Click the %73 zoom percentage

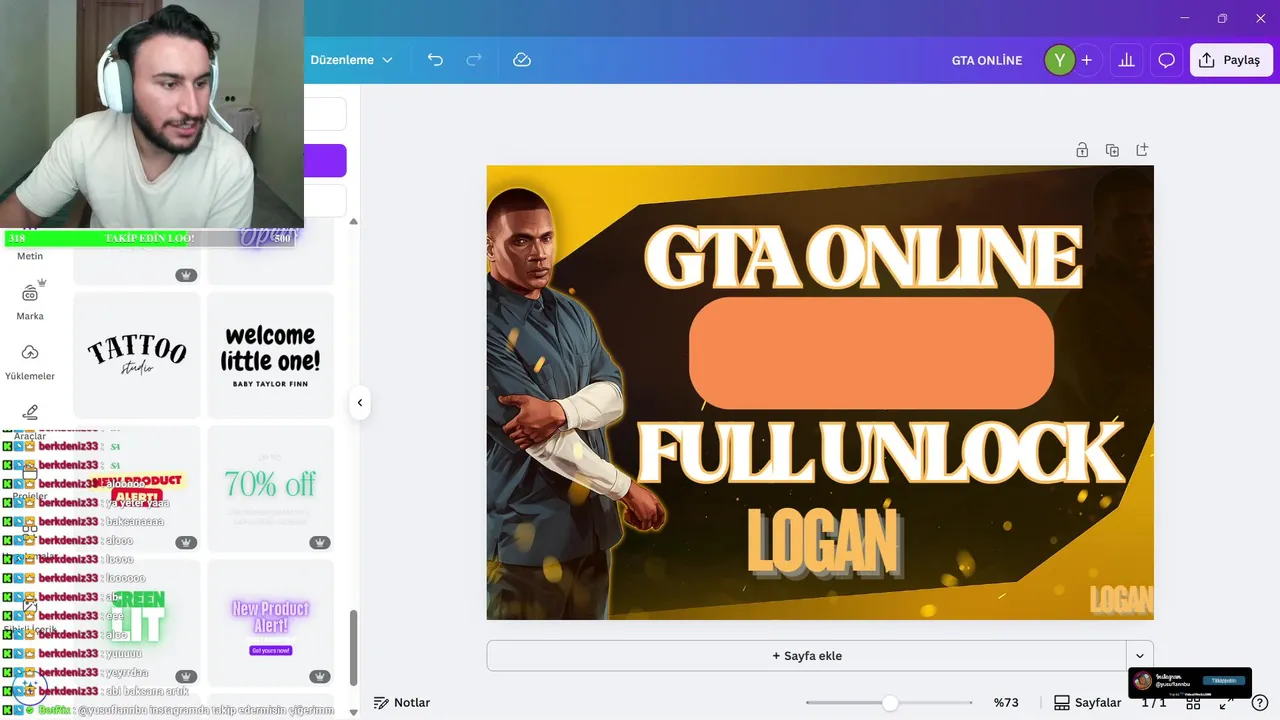tap(1006, 703)
